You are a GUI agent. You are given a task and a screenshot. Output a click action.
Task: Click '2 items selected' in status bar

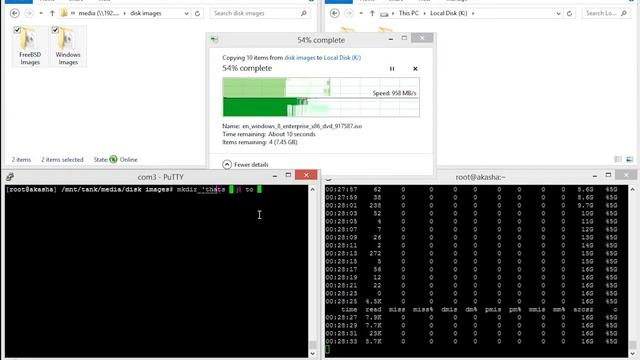tap(62, 160)
